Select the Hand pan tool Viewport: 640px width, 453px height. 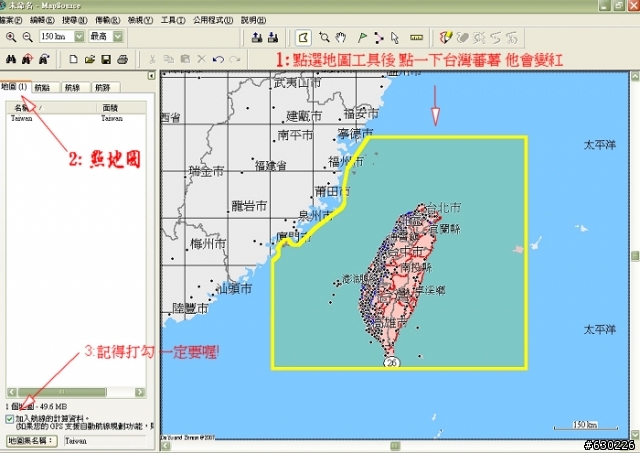tap(341, 38)
